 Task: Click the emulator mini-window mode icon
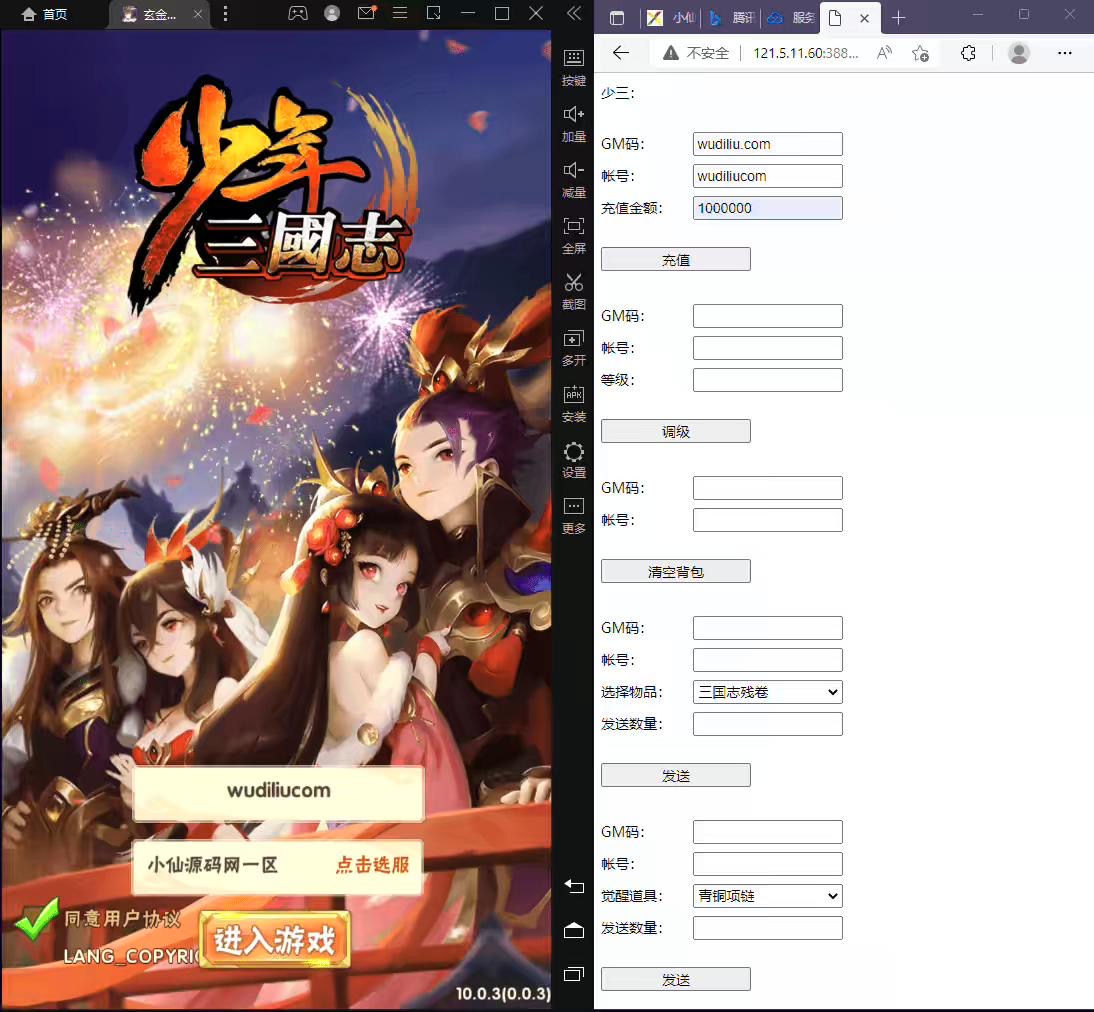[433, 13]
